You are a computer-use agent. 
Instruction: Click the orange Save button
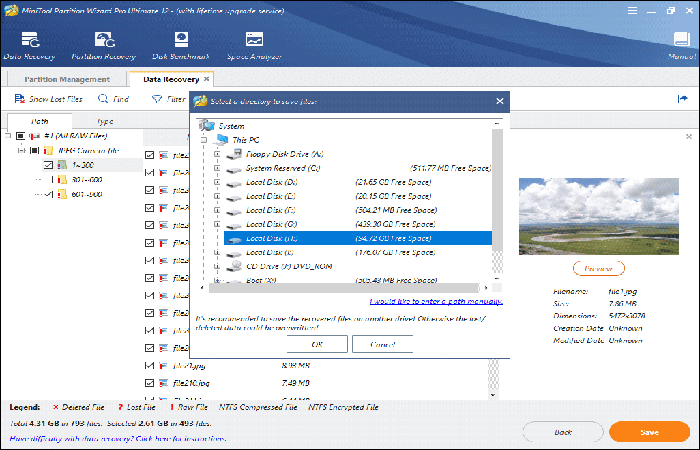coord(649,432)
